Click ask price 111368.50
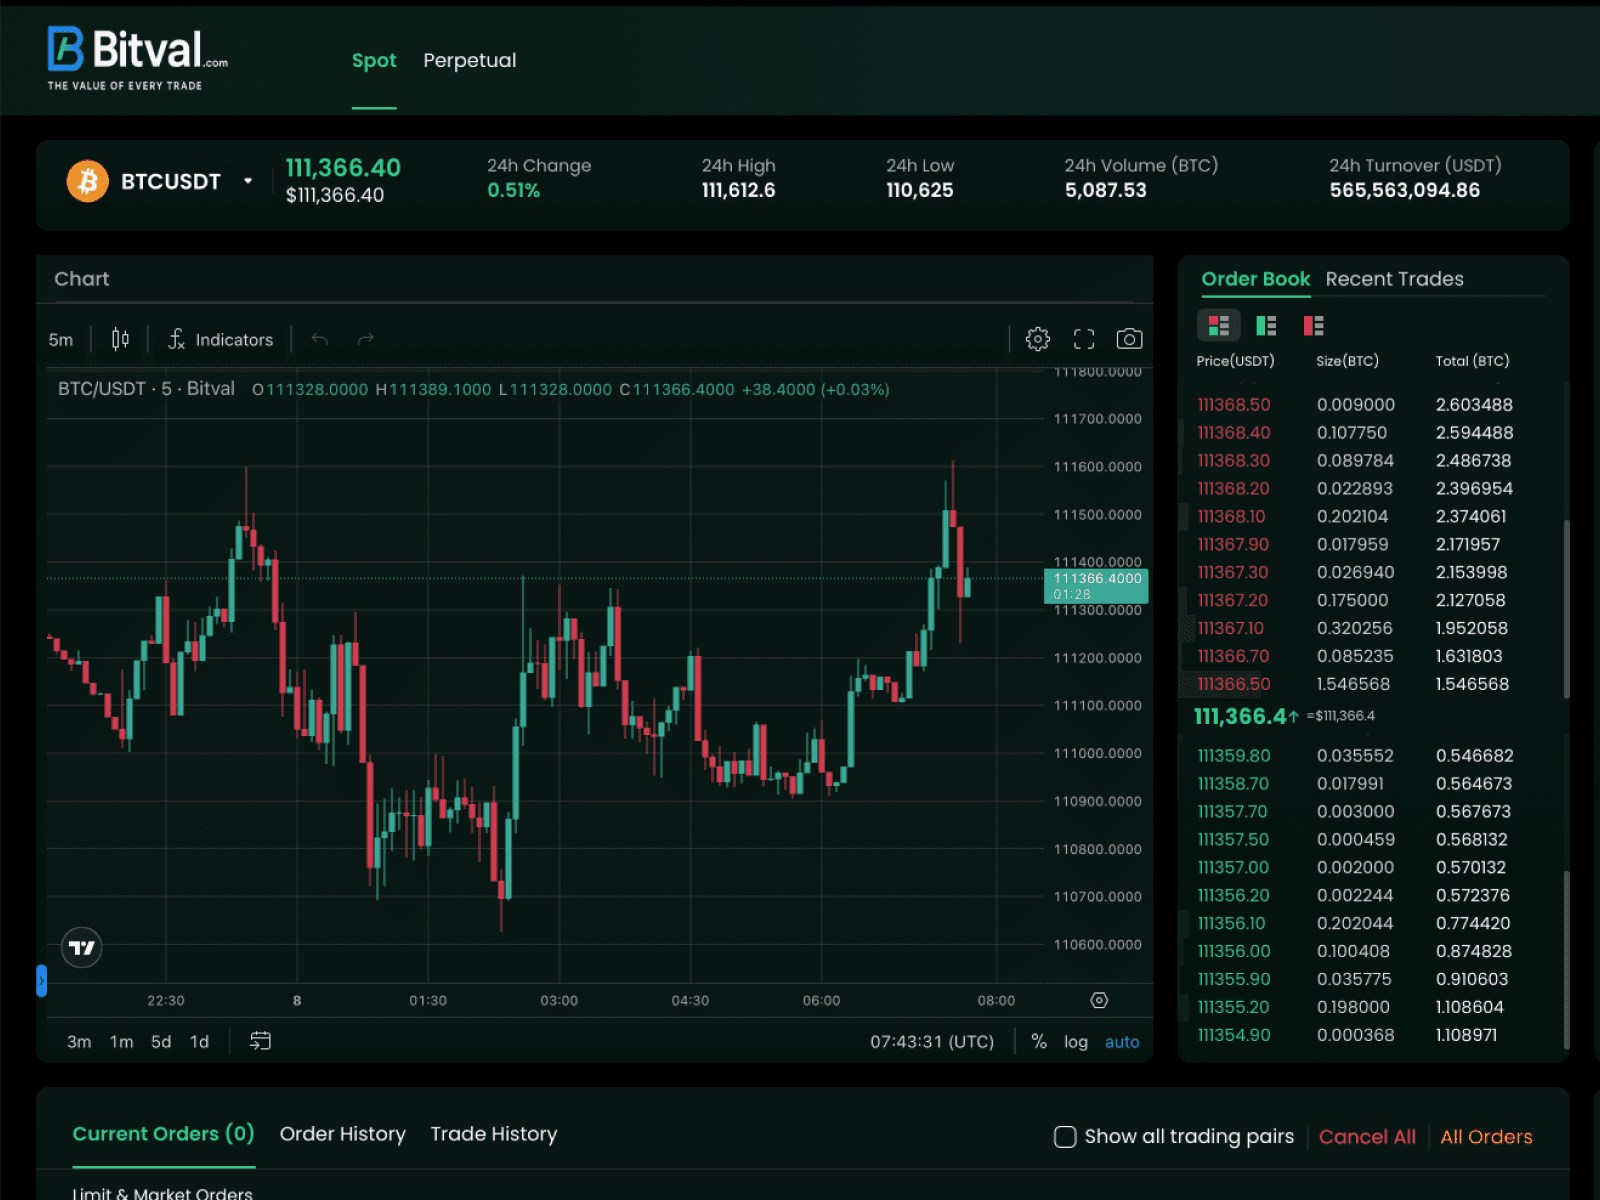Image resolution: width=1600 pixels, height=1200 pixels. coord(1234,405)
